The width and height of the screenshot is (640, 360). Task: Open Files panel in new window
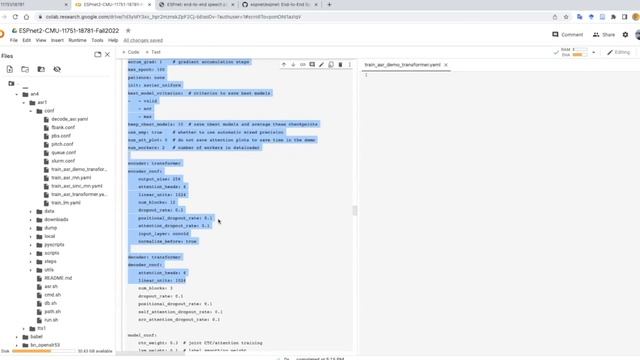98,54
